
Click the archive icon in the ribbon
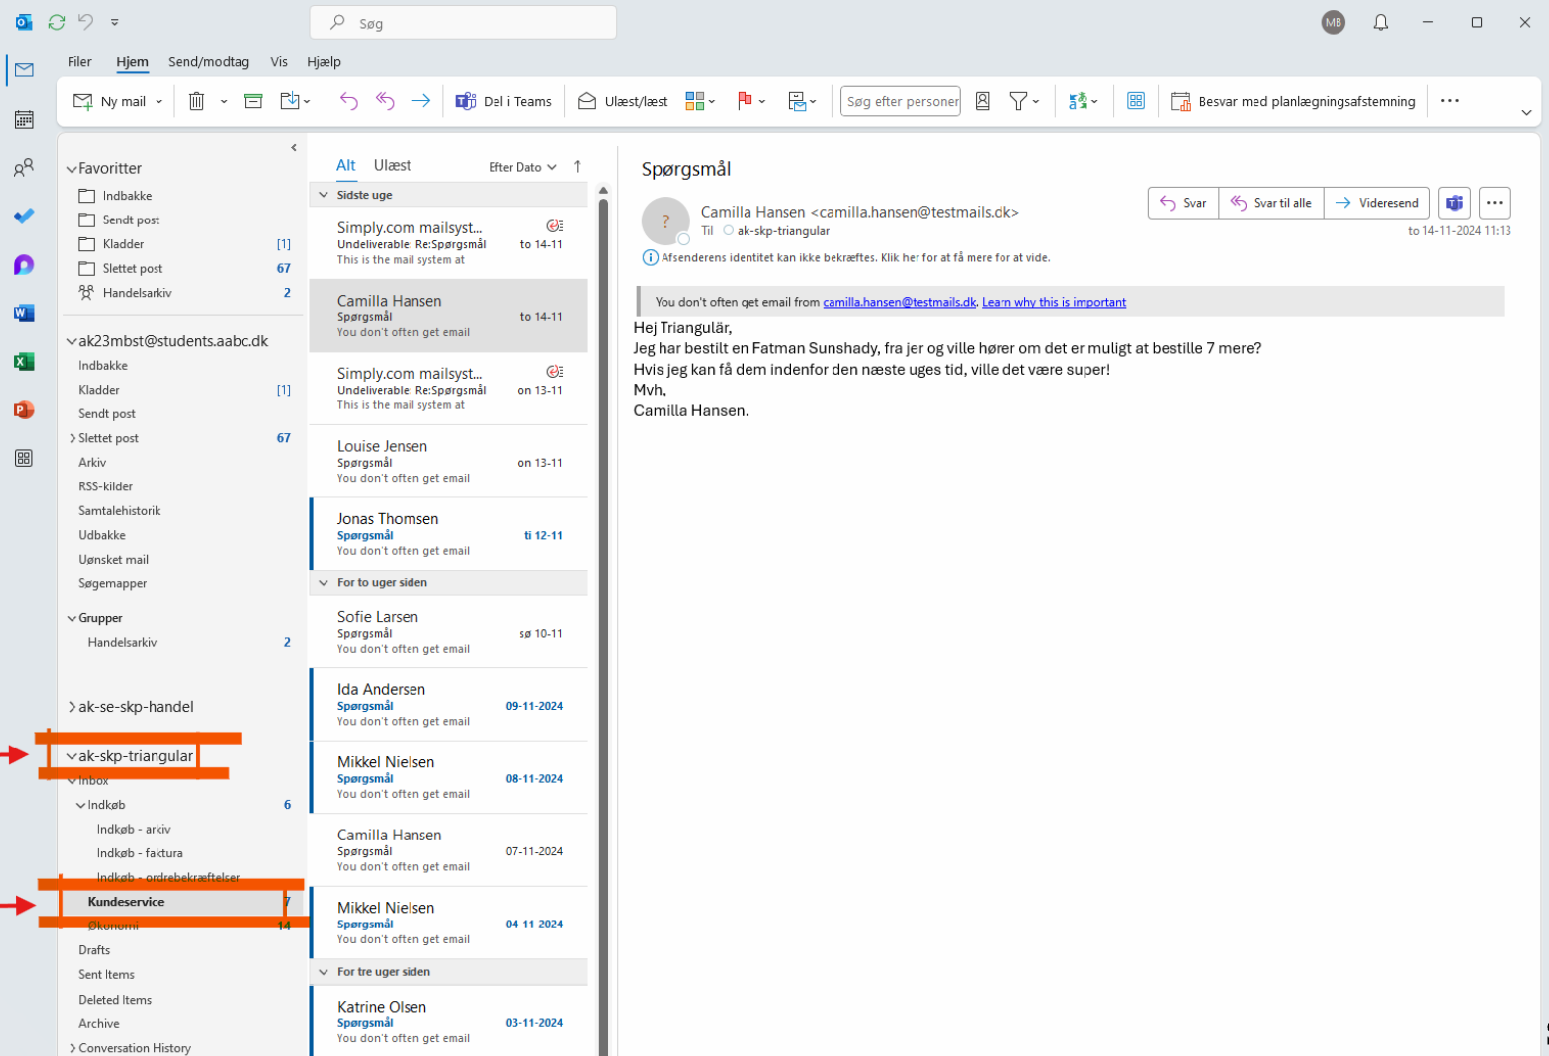[253, 101]
